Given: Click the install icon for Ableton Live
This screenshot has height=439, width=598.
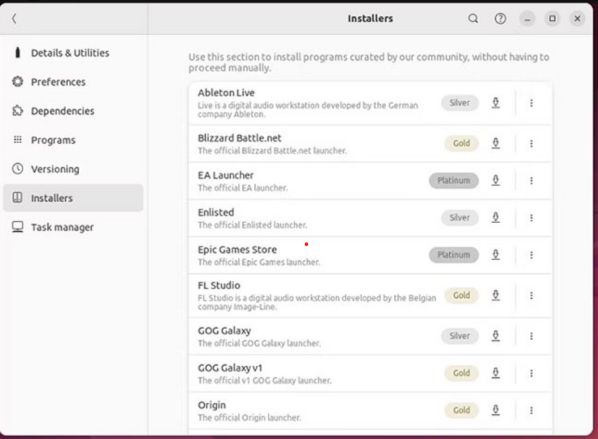Looking at the screenshot, I should tap(495, 103).
